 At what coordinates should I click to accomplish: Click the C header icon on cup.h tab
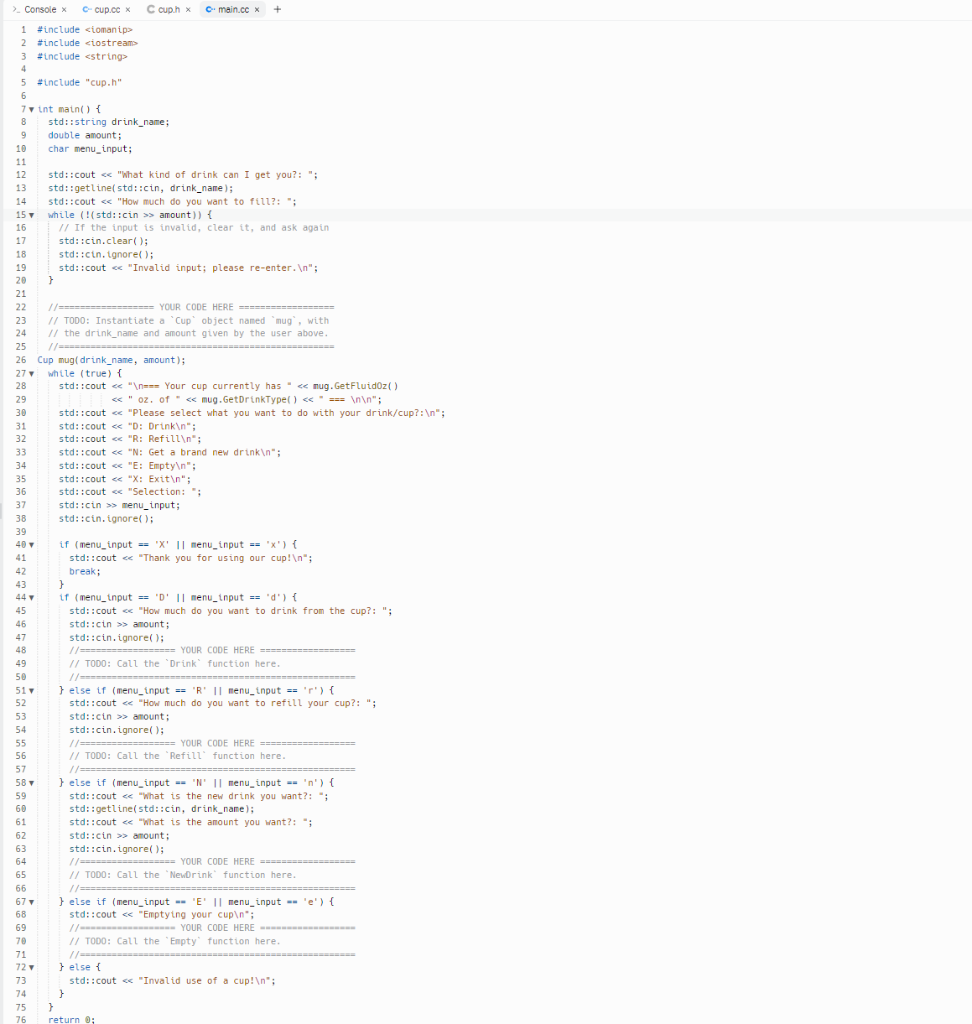[x=150, y=9]
